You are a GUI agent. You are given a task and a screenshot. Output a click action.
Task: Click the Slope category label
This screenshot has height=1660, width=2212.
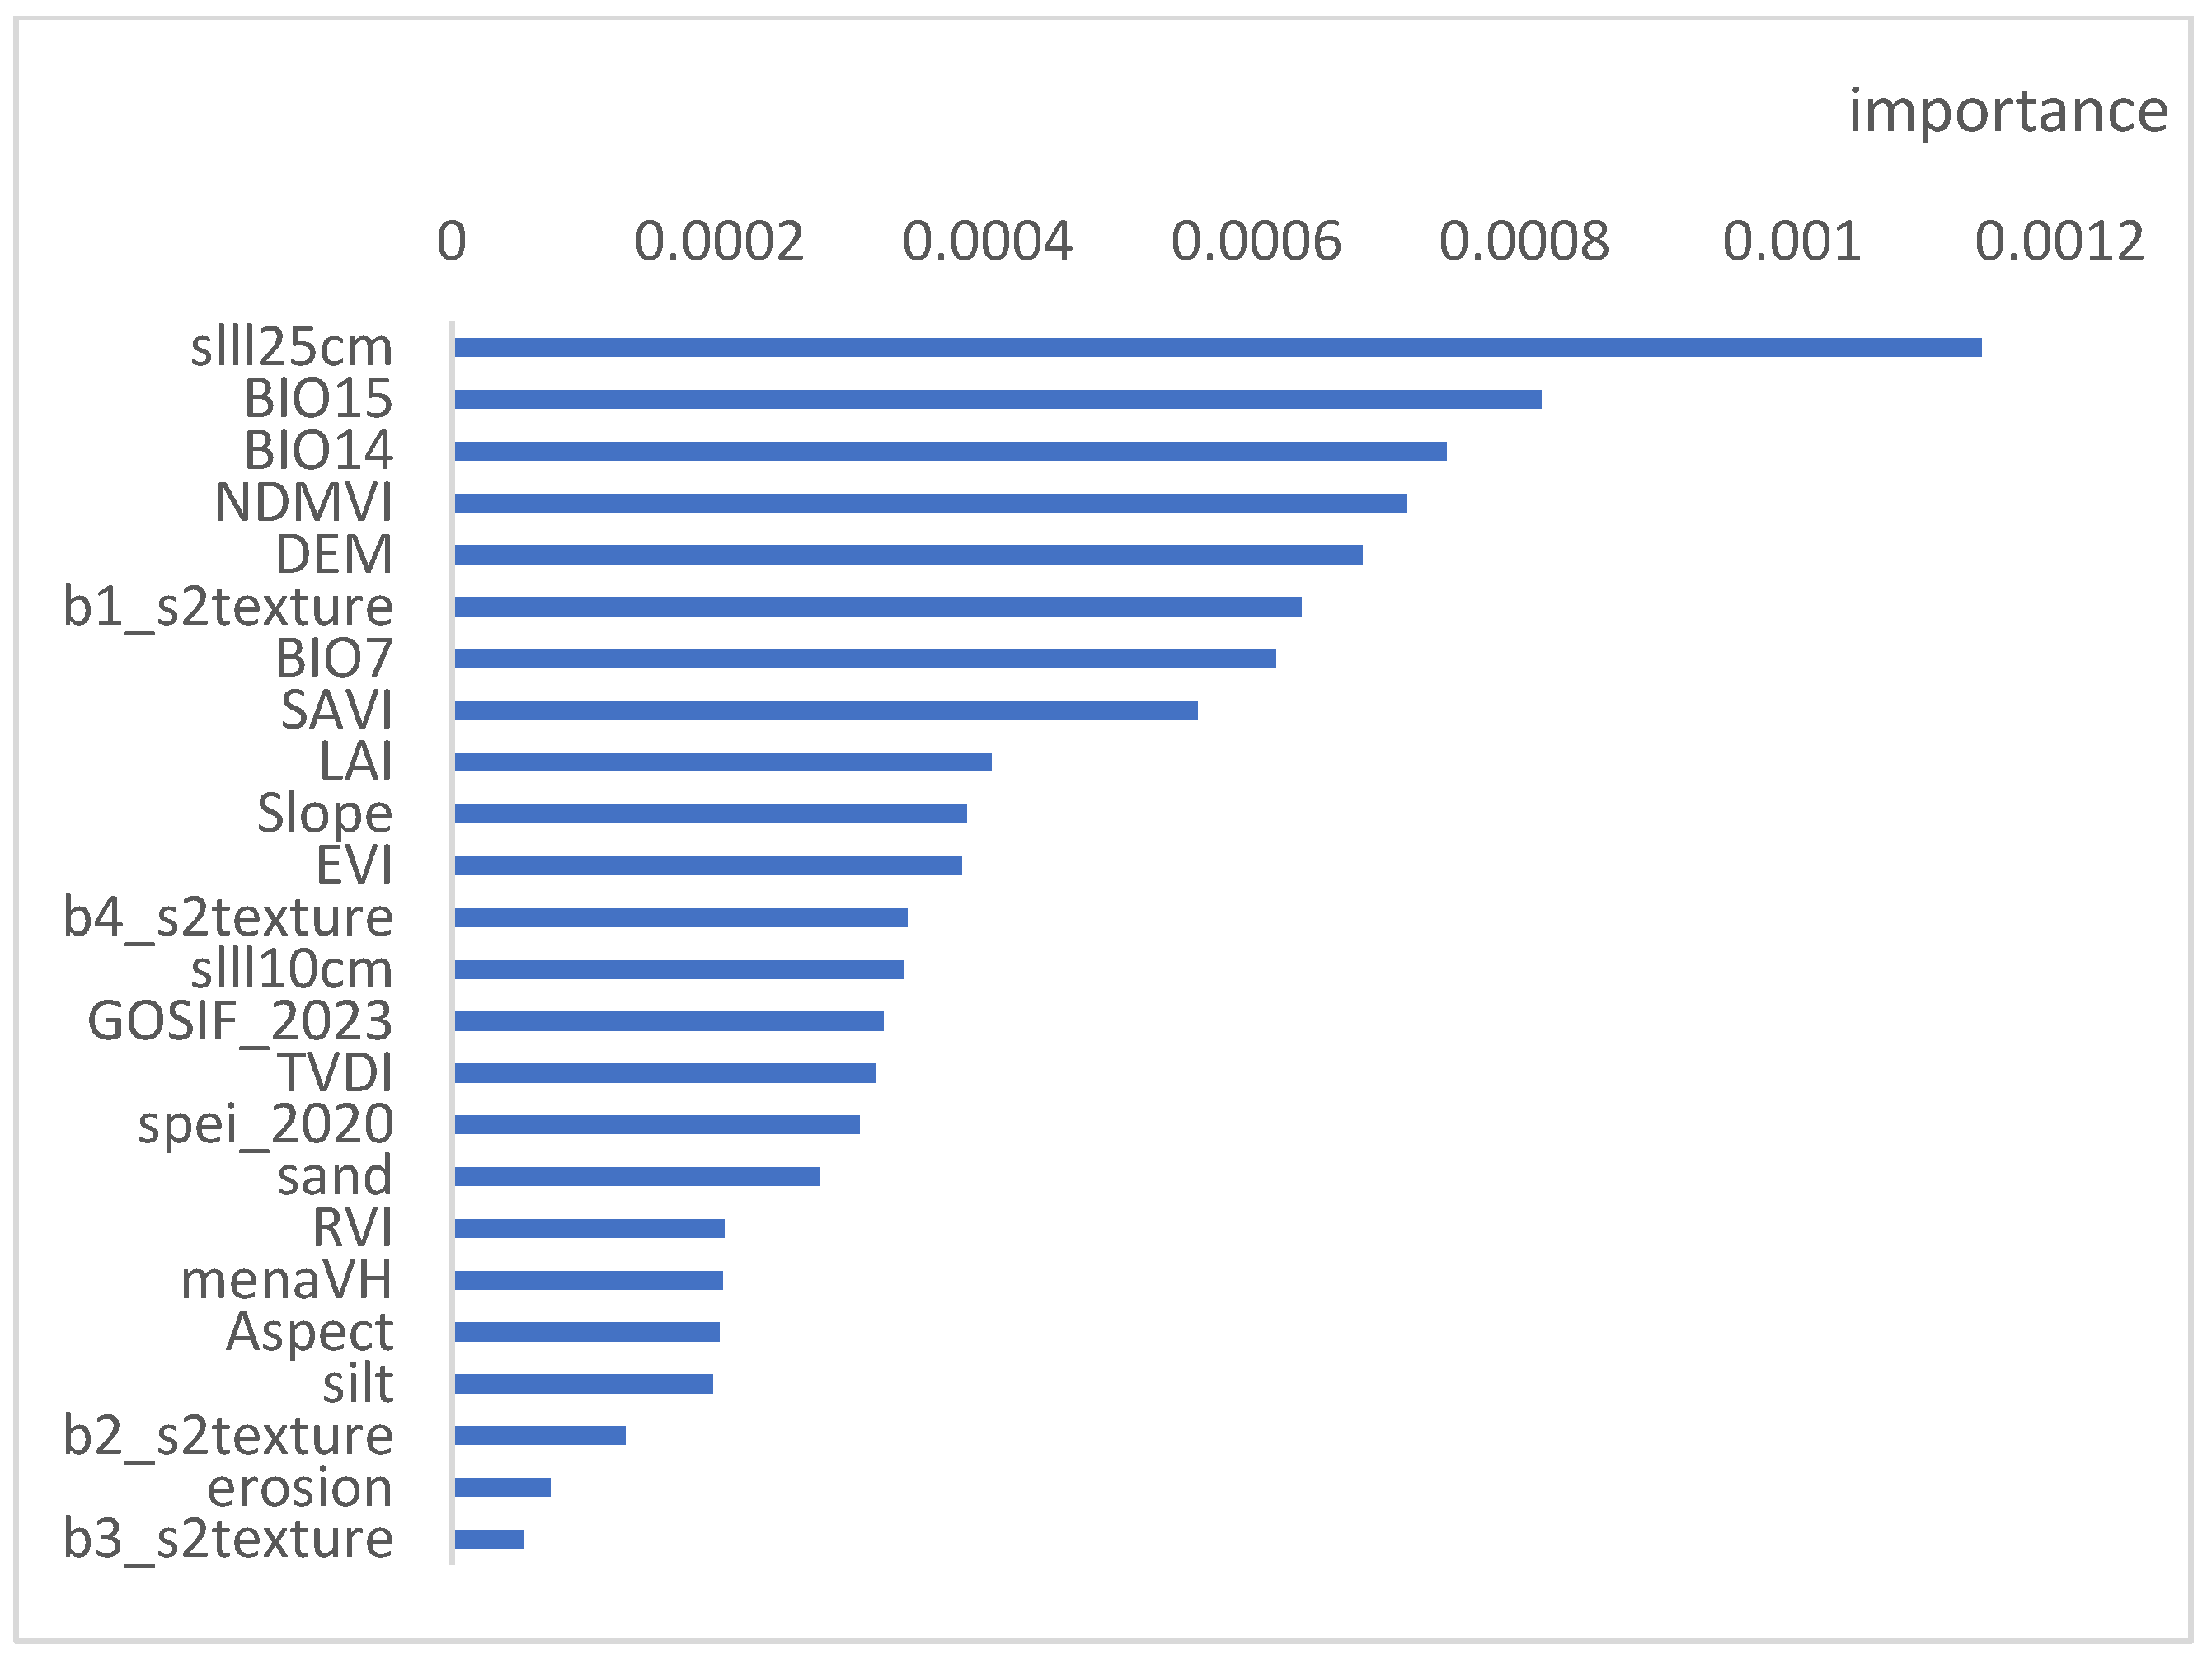(x=324, y=813)
